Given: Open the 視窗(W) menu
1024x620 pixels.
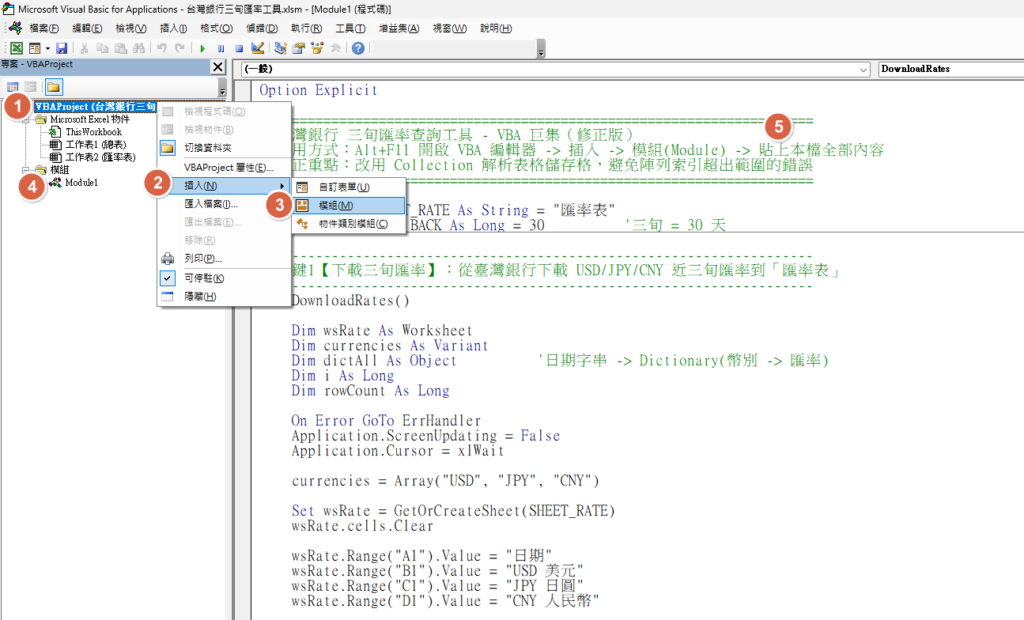Looking at the screenshot, I should 449,29.
